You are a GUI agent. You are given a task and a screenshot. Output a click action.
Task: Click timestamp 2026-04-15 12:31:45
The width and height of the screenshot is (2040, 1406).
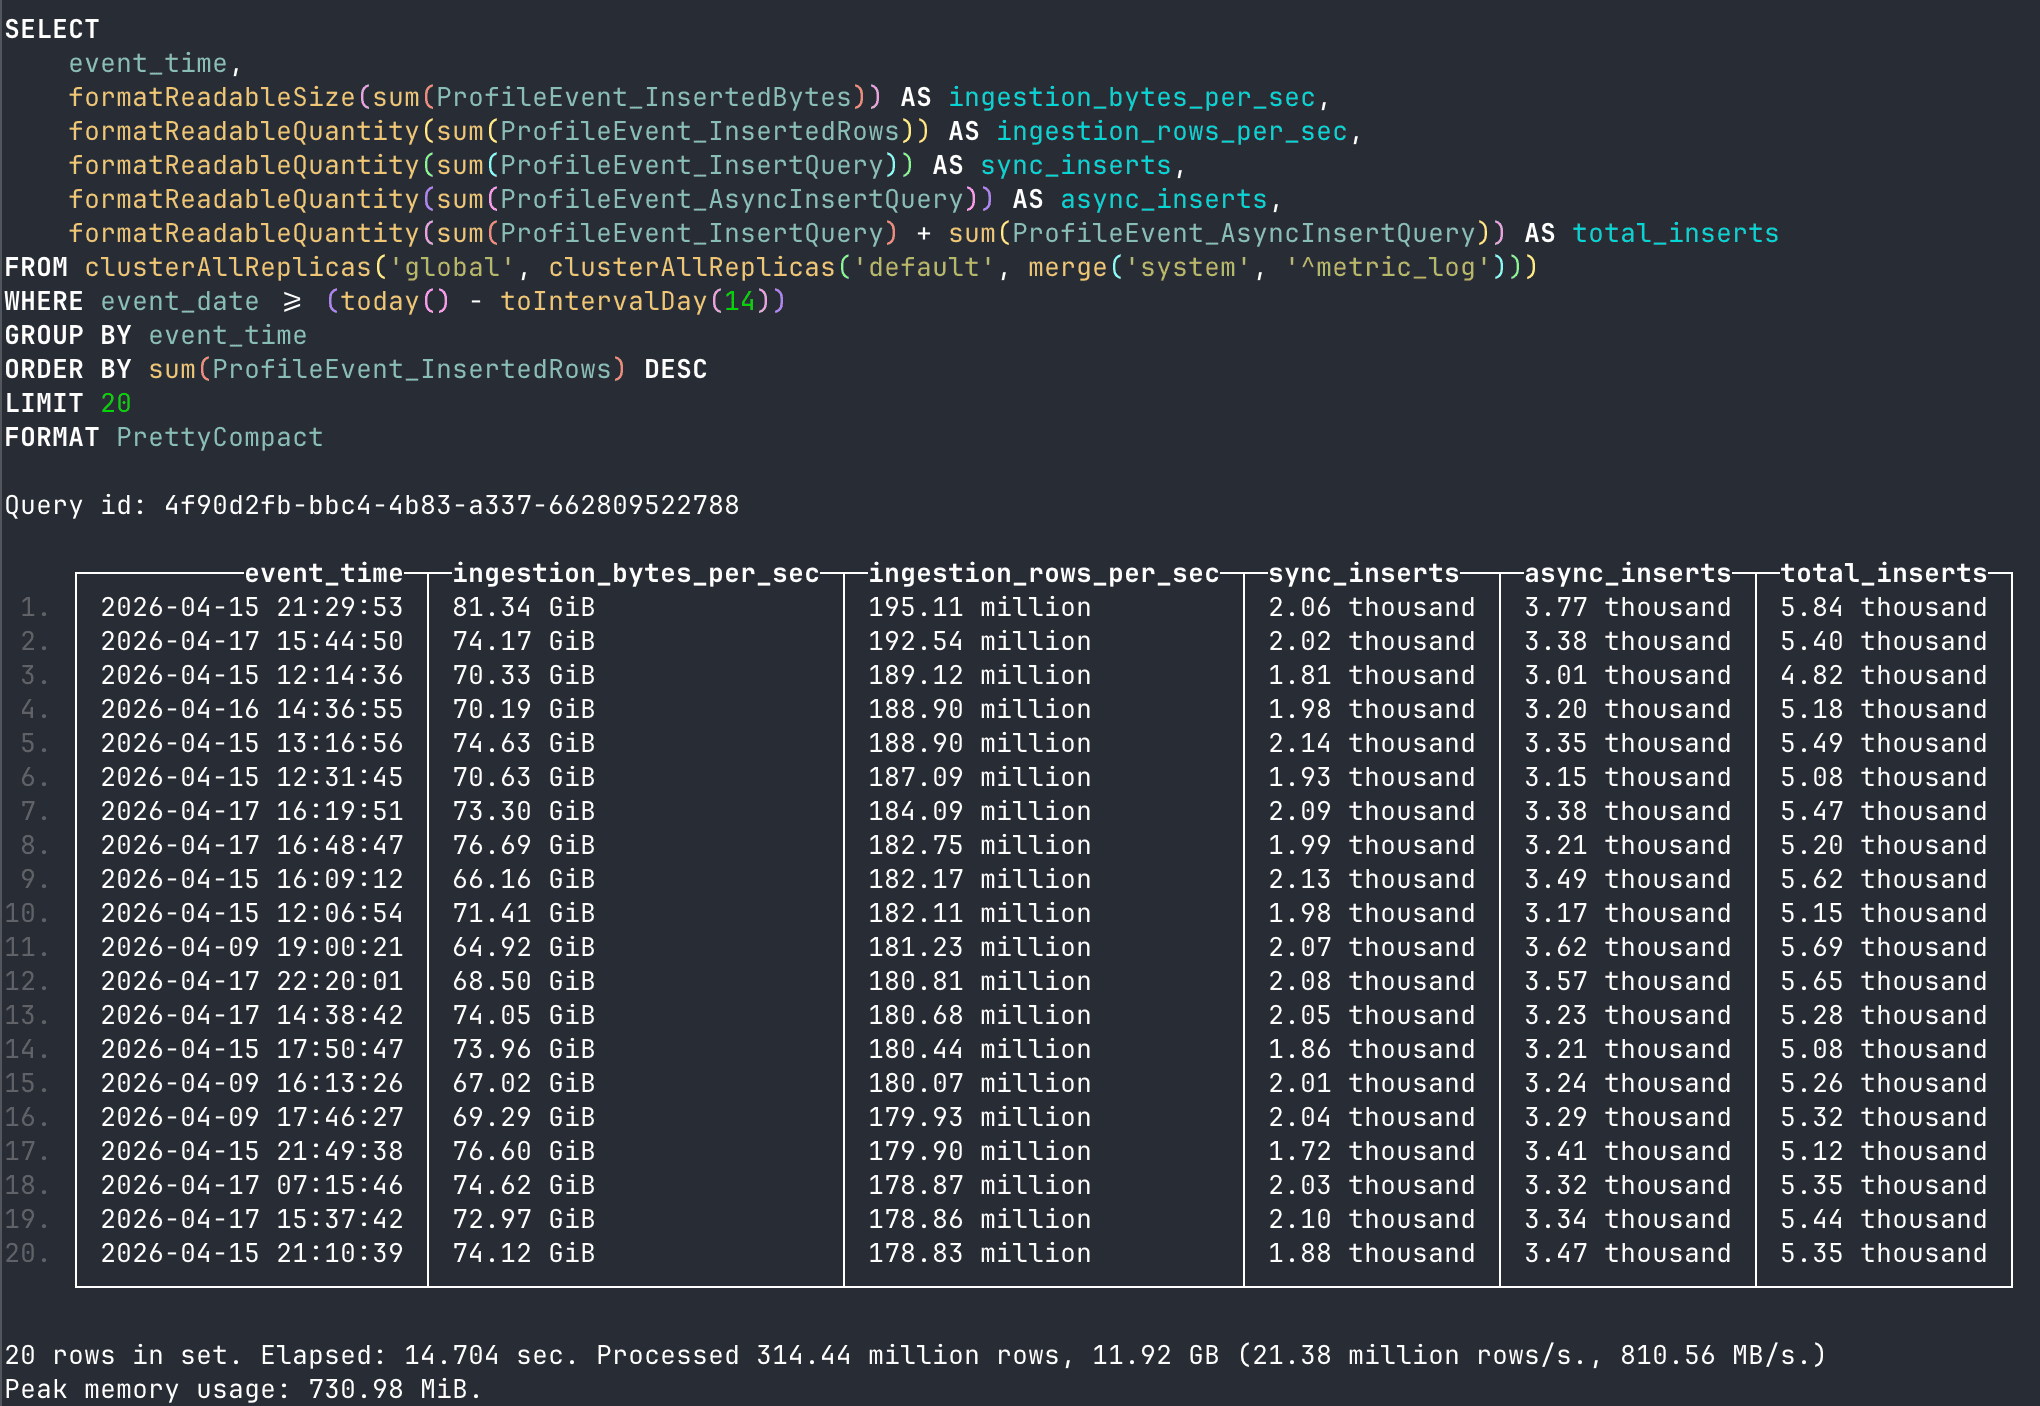click(252, 777)
